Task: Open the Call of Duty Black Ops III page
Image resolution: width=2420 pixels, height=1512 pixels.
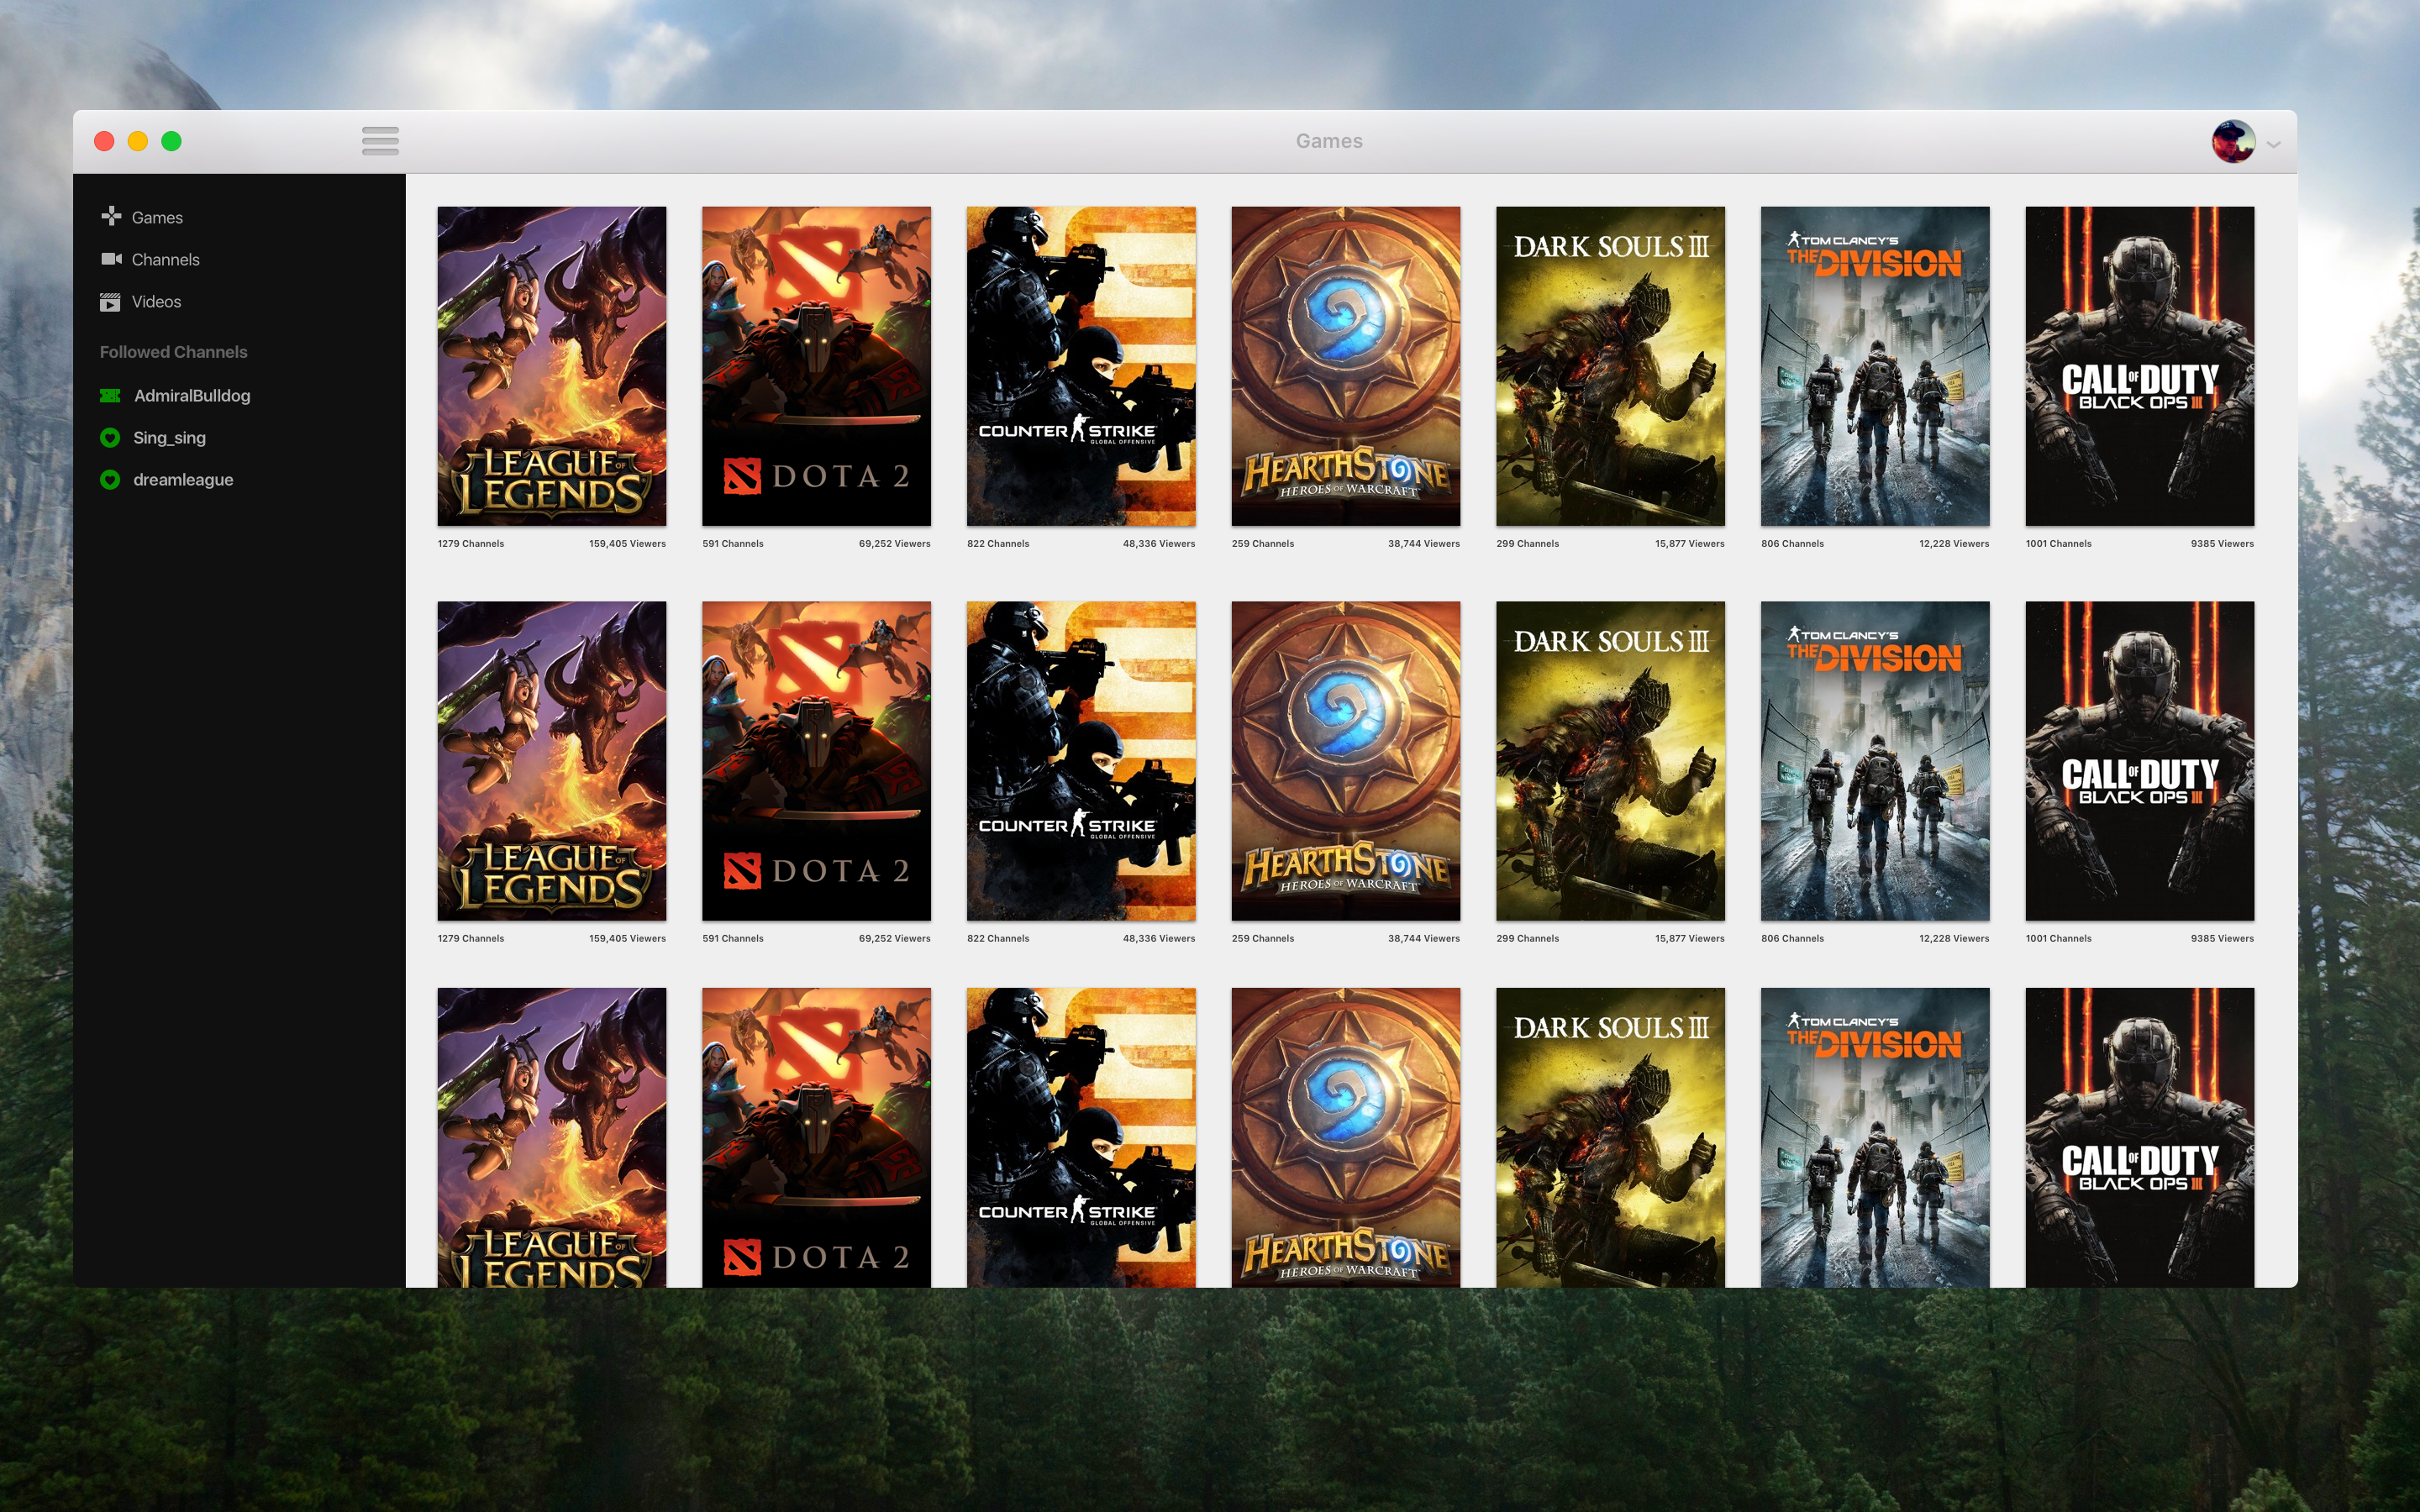Action: tap(2139, 366)
